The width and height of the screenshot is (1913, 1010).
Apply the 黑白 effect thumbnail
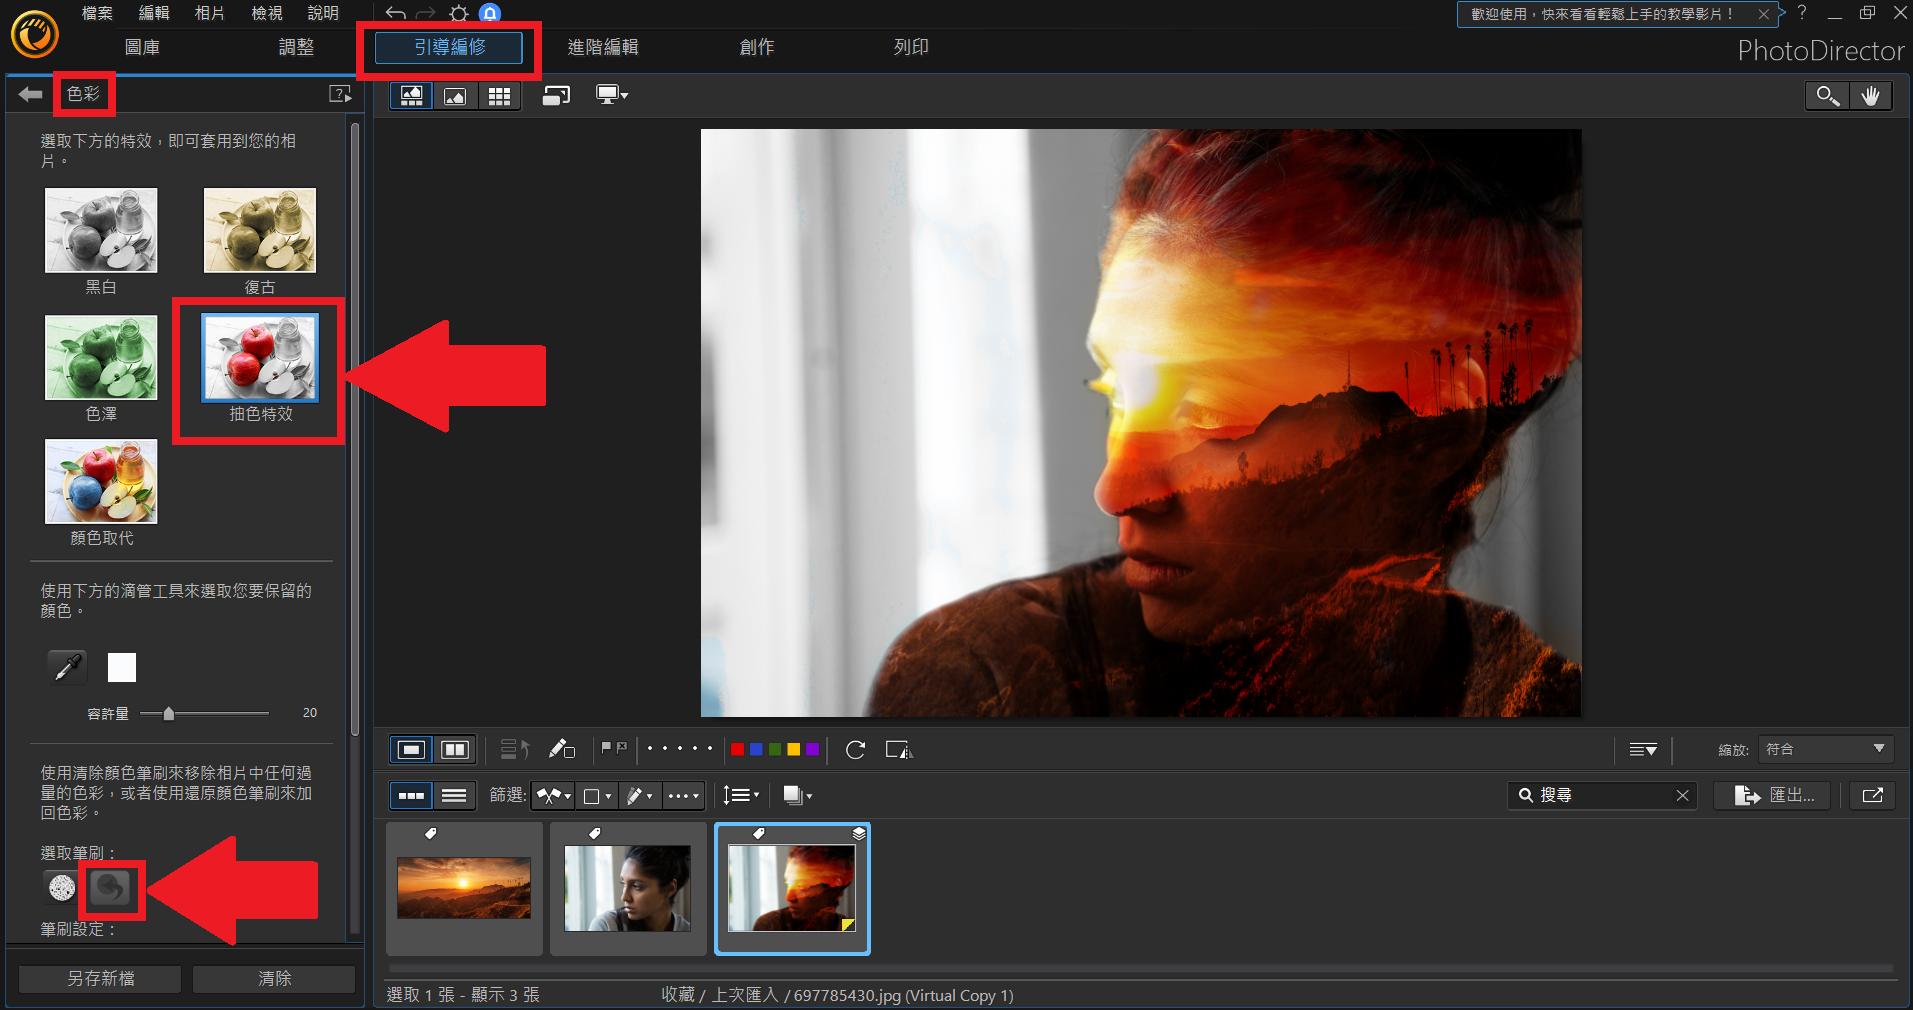click(x=101, y=230)
